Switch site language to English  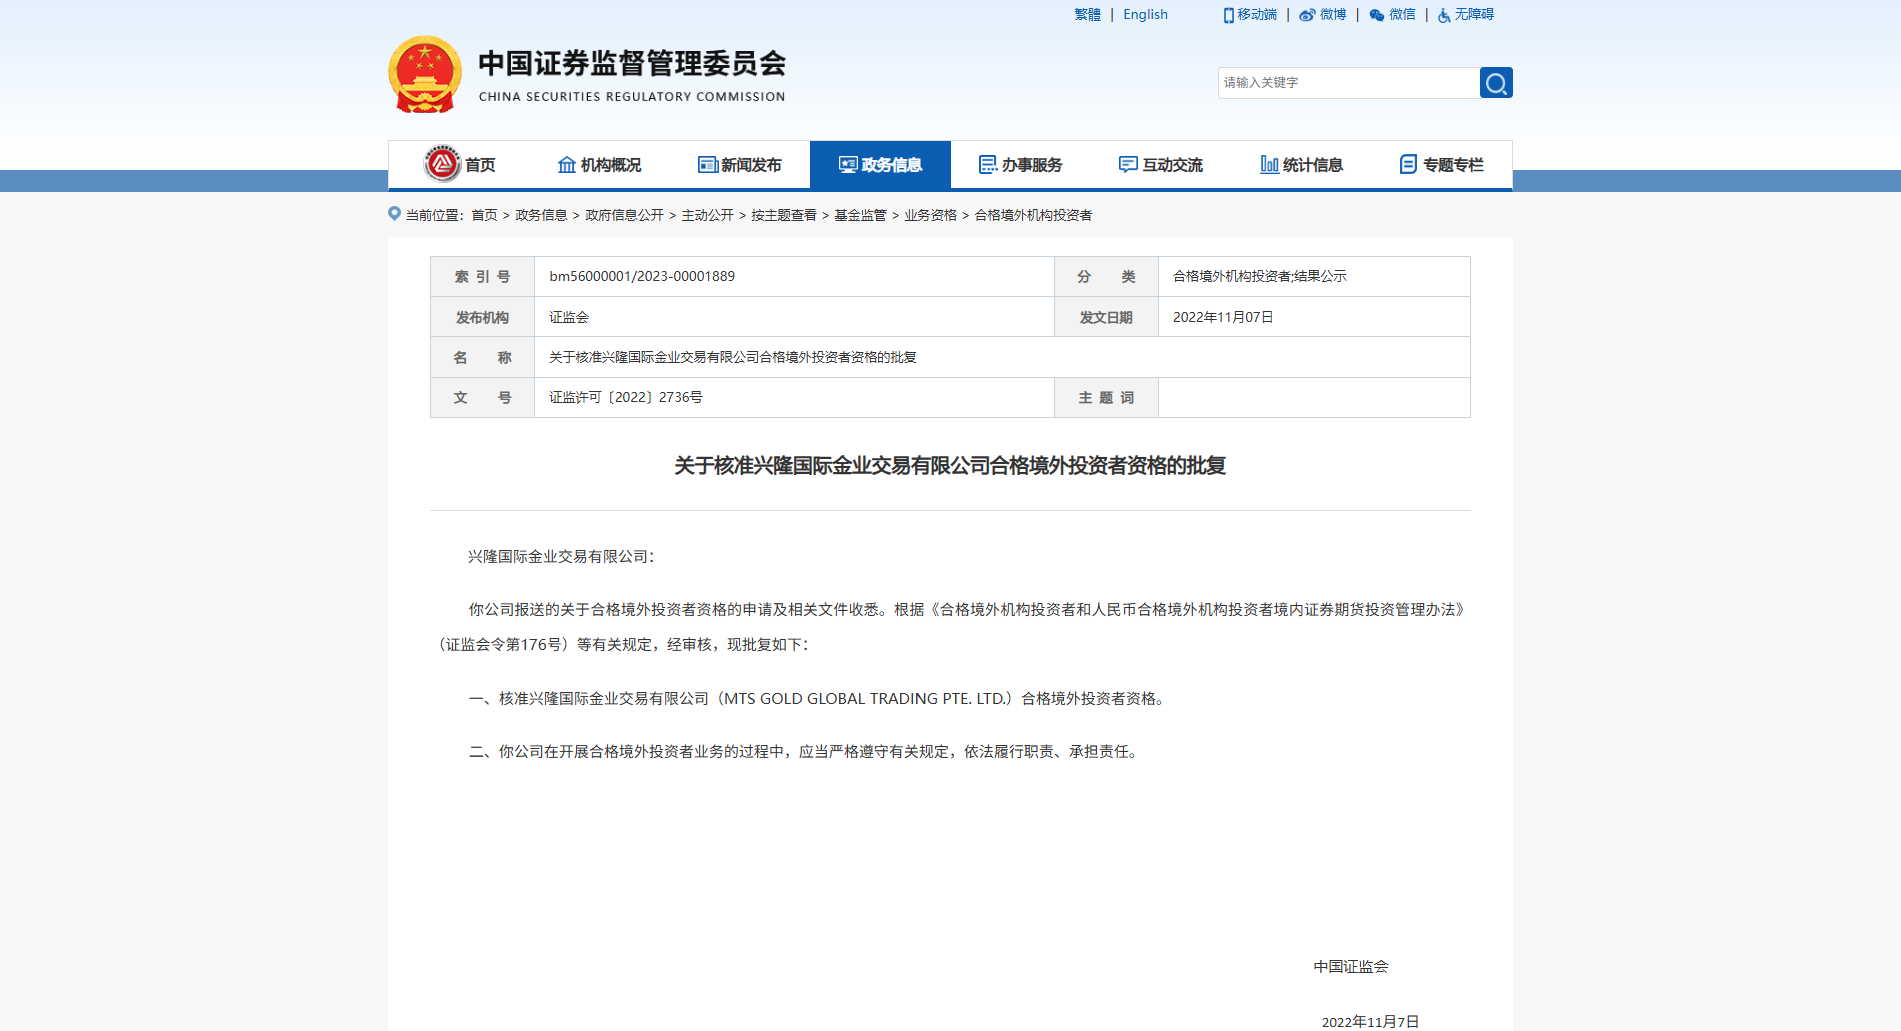[1145, 15]
